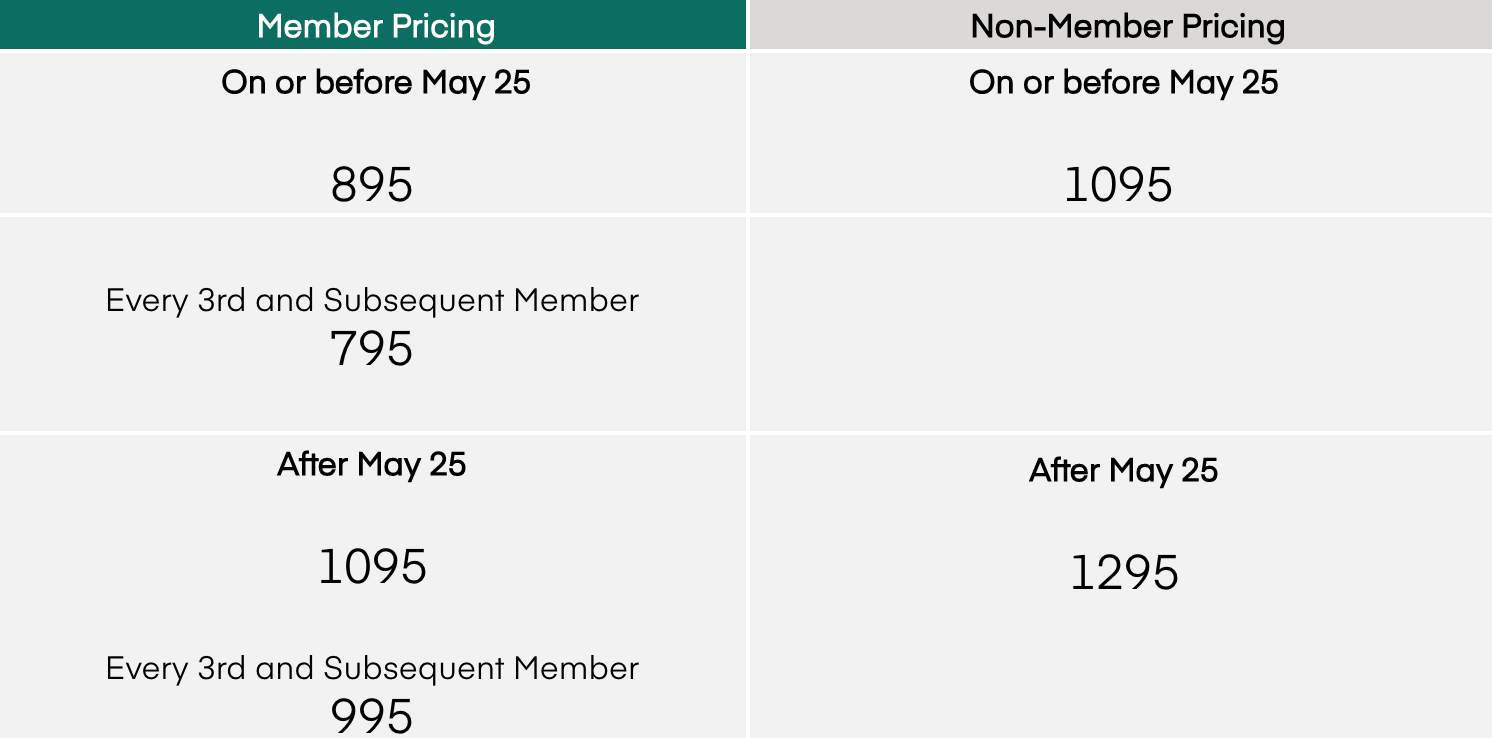Image resolution: width=1492 pixels, height=738 pixels.
Task: Click the "Every 3rd and Subsequent Member" label above 795
Action: click(372, 300)
